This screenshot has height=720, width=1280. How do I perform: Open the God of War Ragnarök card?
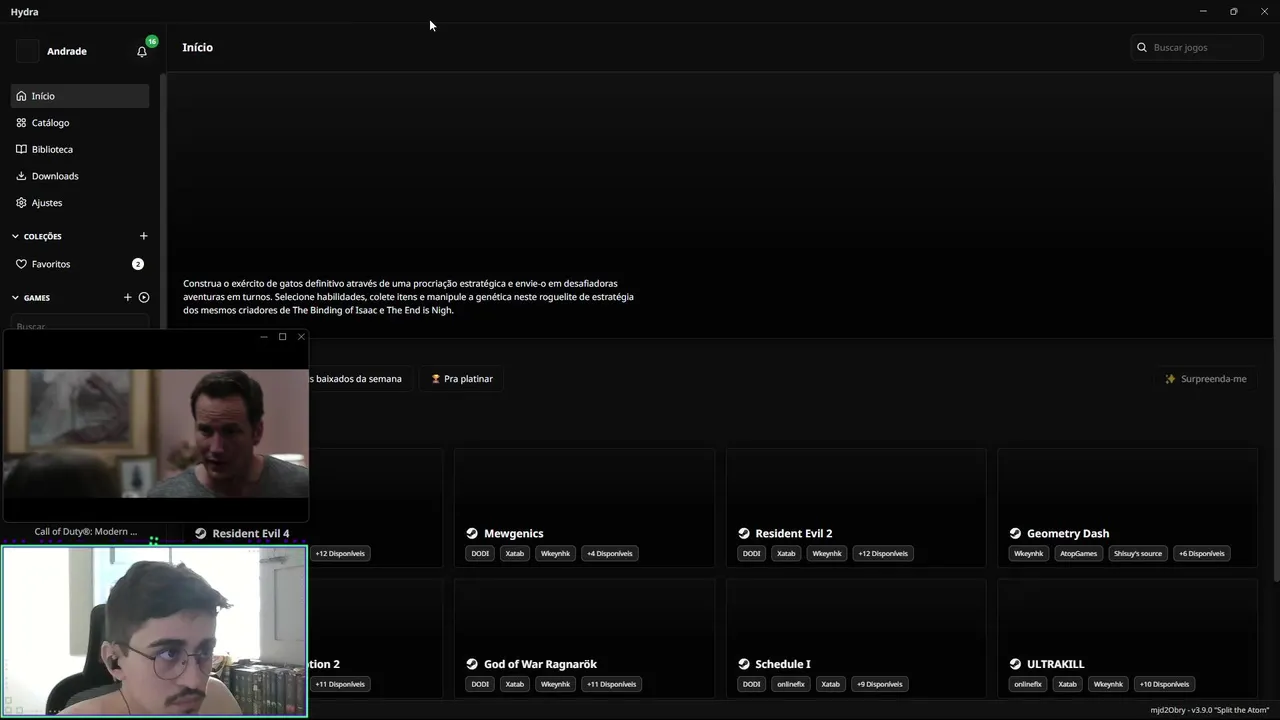584,638
